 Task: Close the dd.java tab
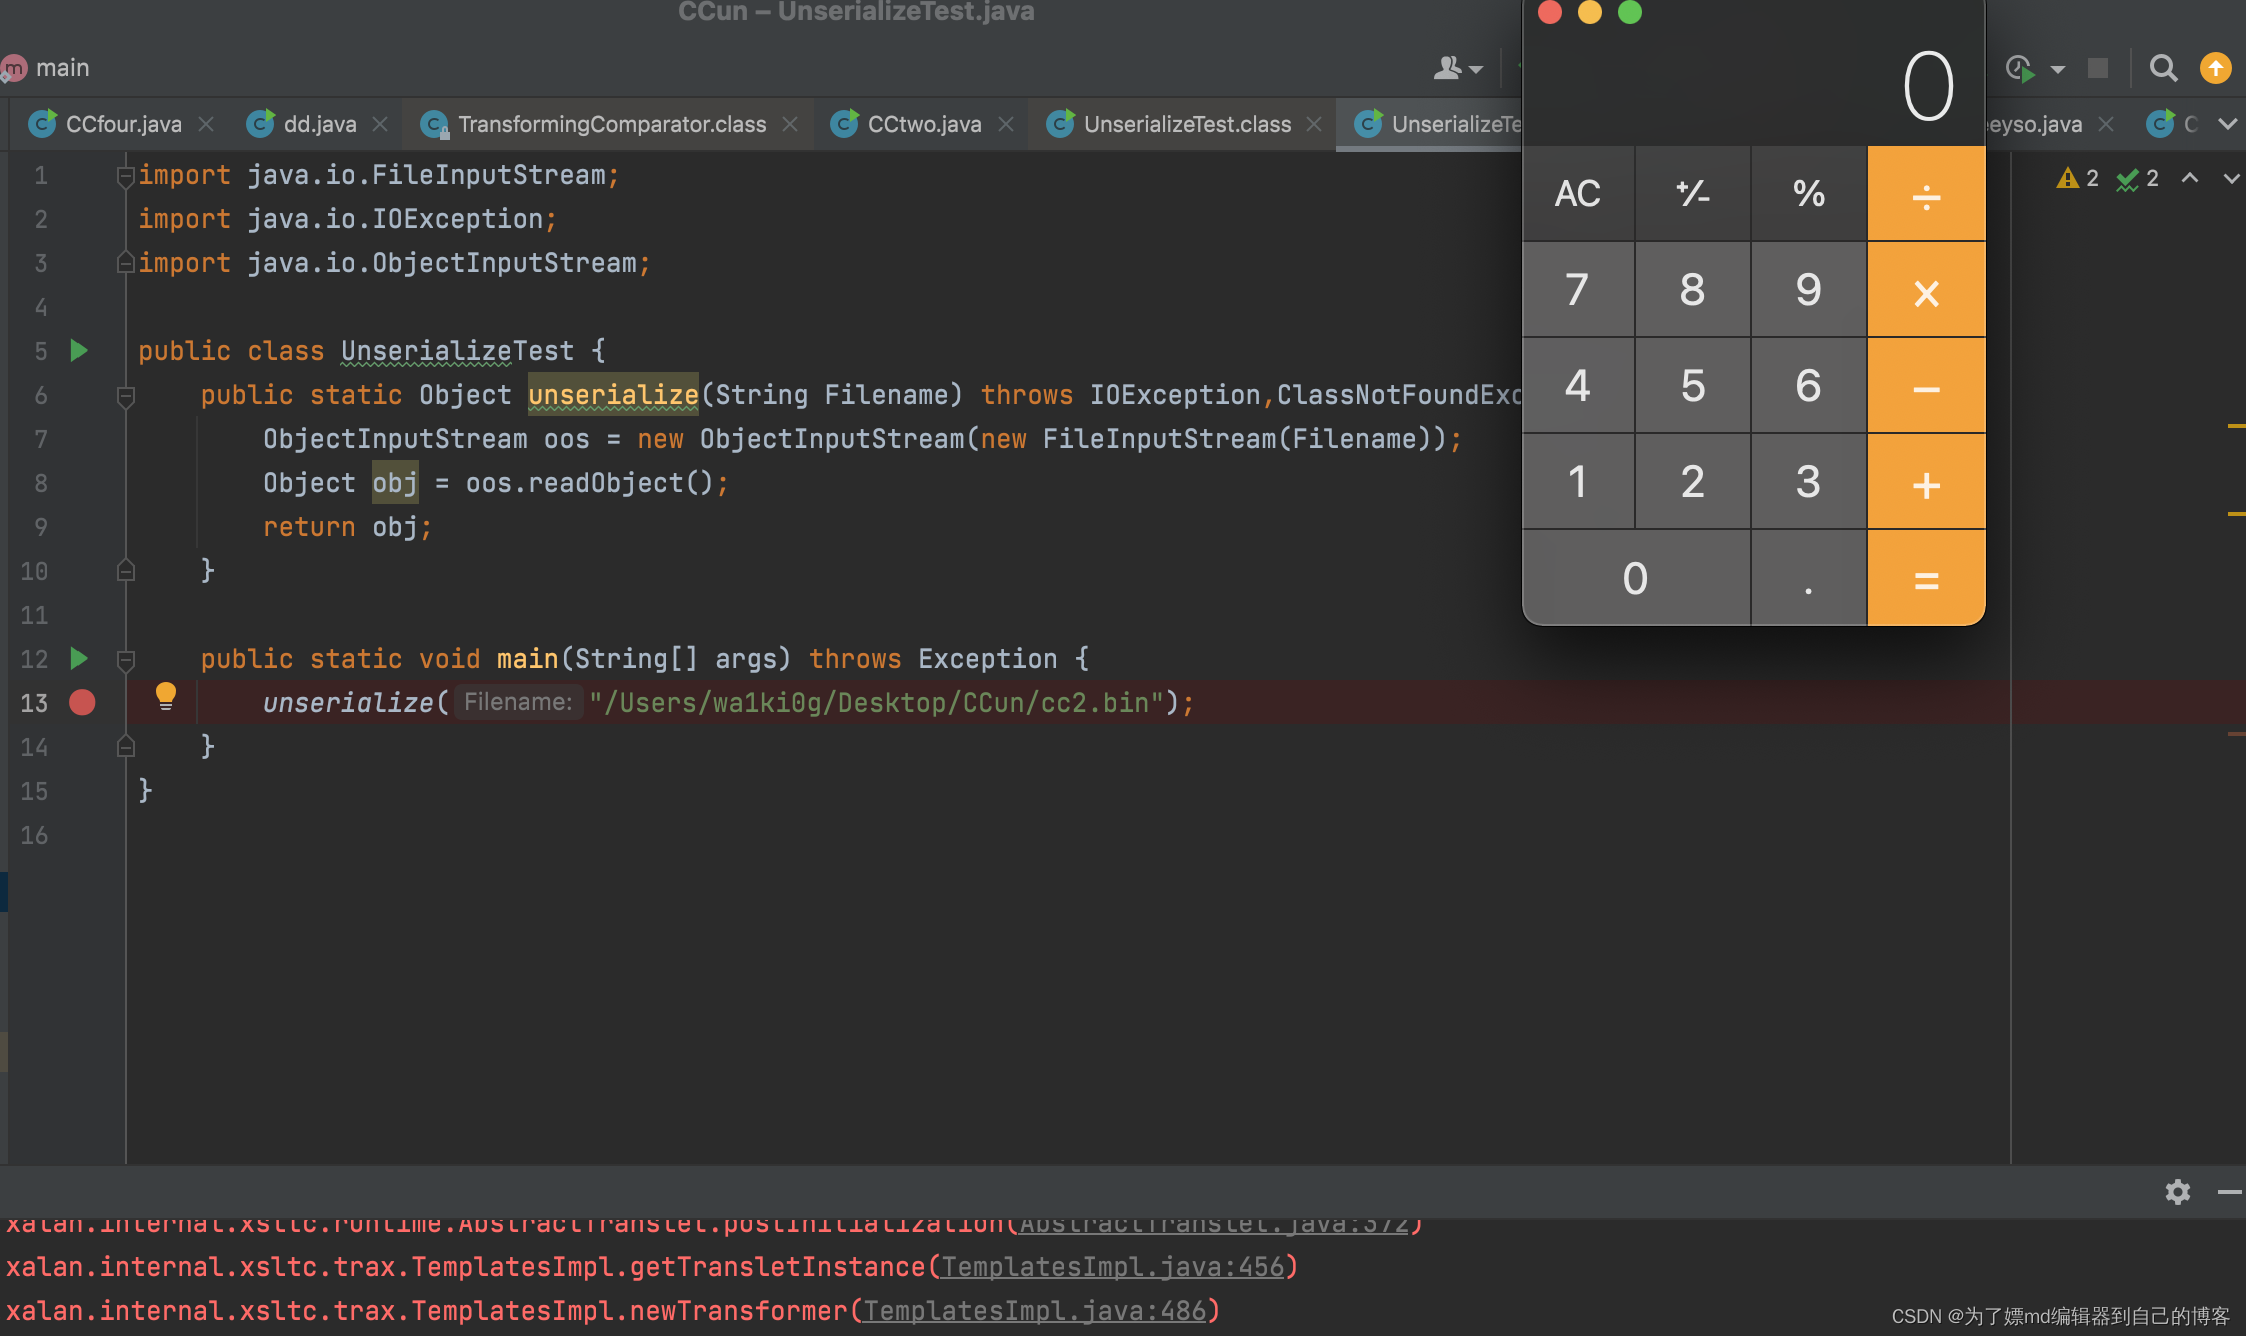point(380,124)
